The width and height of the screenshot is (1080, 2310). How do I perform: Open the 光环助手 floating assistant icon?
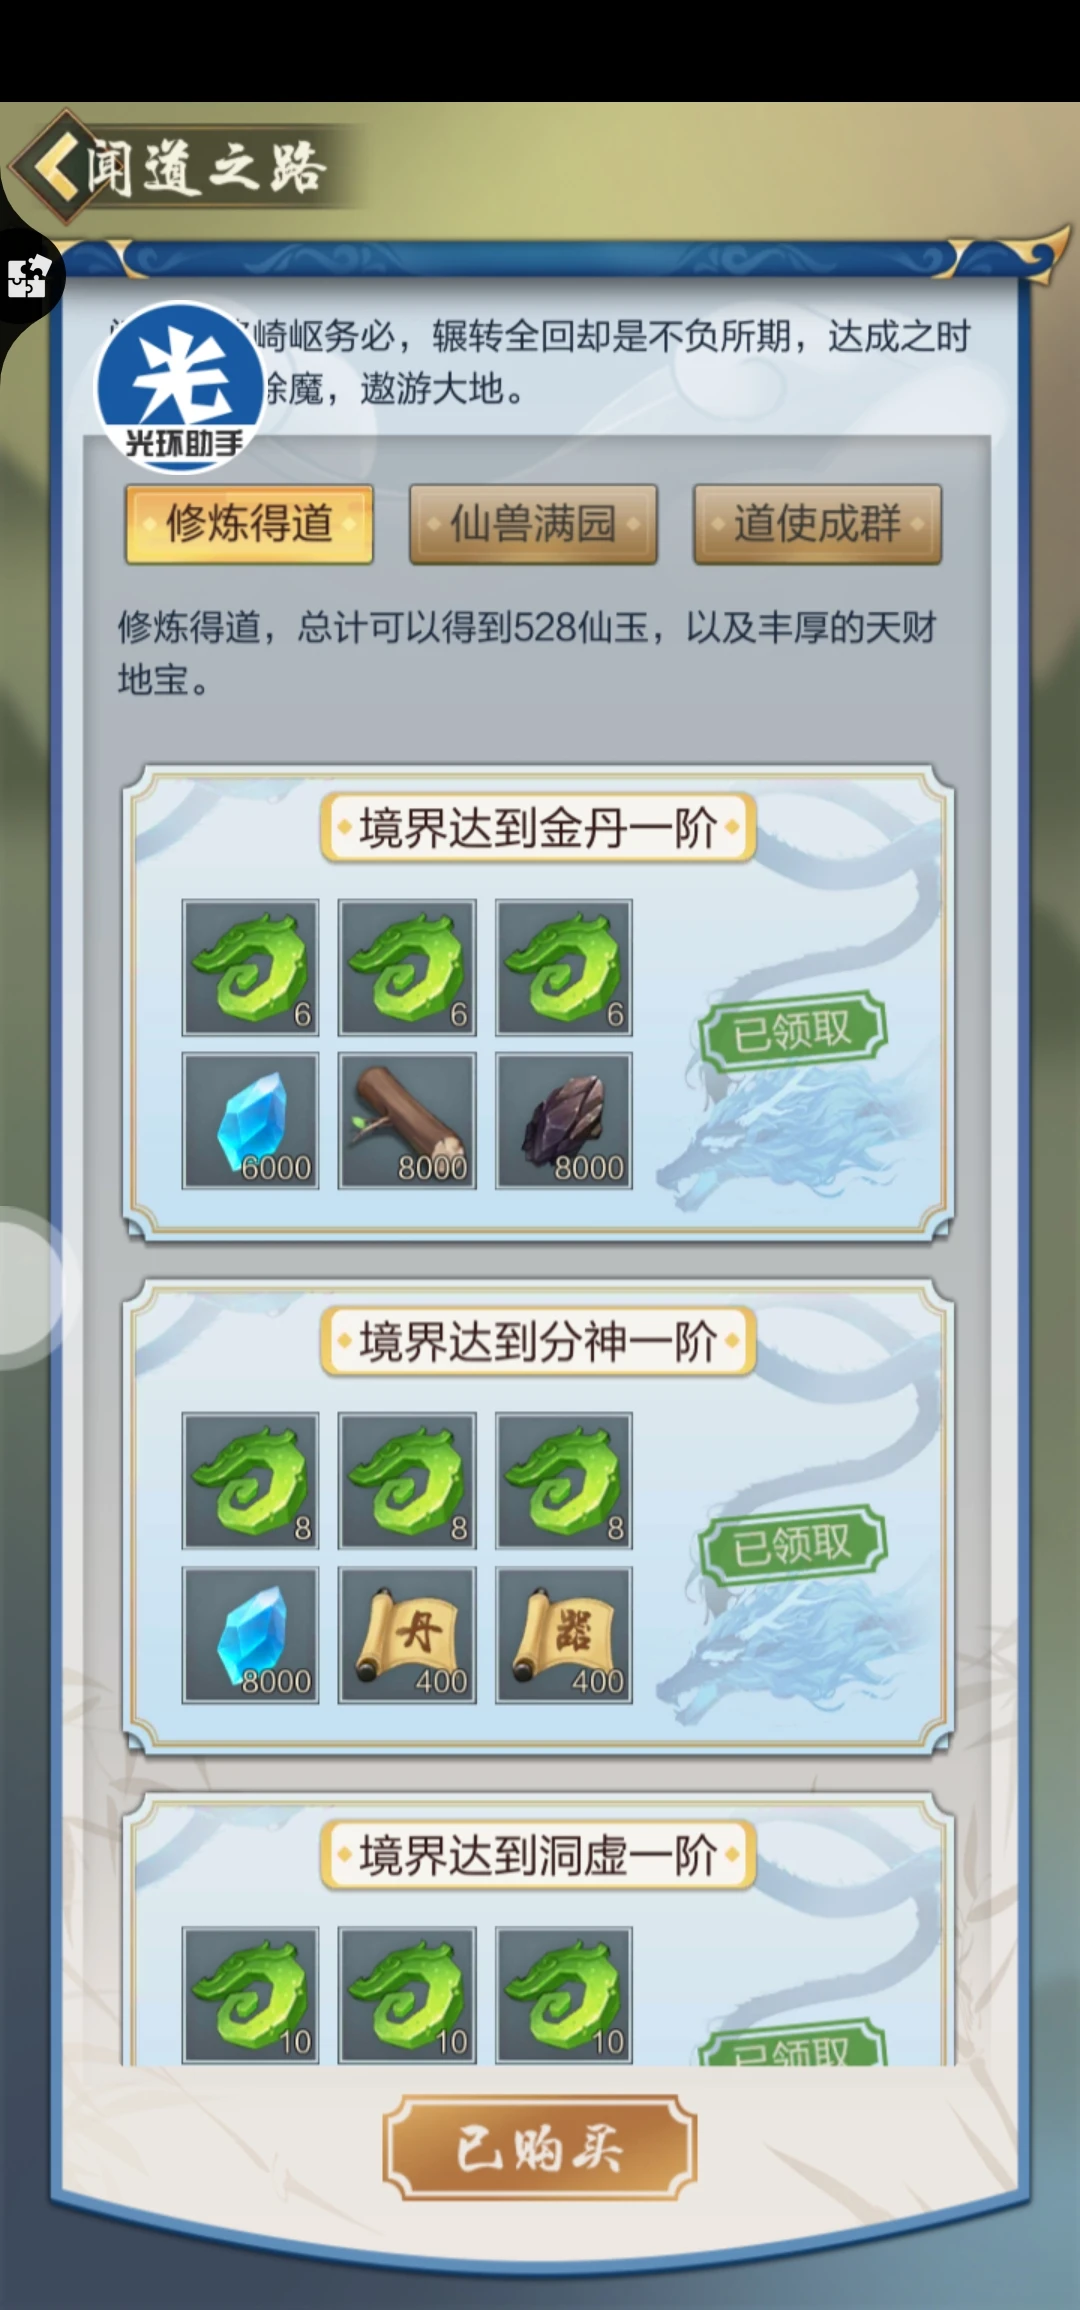coord(181,386)
